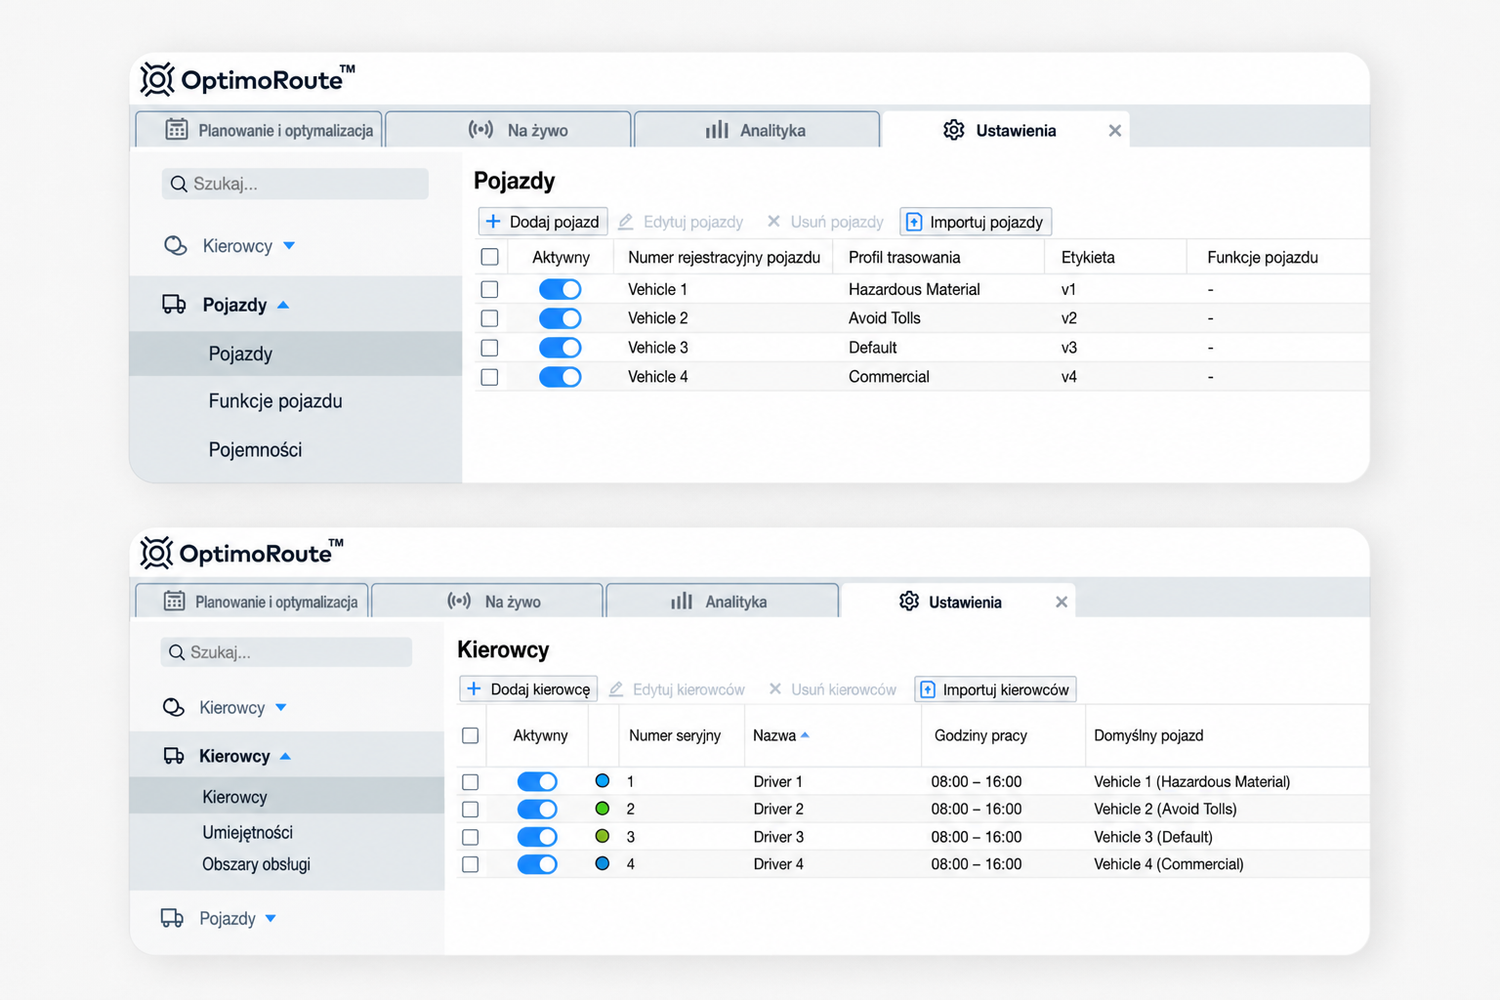The width and height of the screenshot is (1500, 1000).
Task: Close Ustawienia tab in top panel
Action: pos(1115,130)
